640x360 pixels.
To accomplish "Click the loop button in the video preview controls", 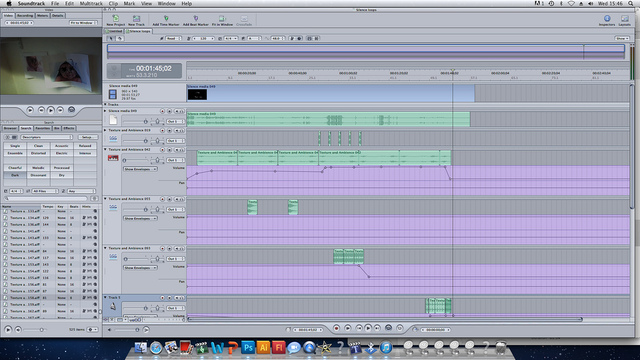I will tap(71, 110).
